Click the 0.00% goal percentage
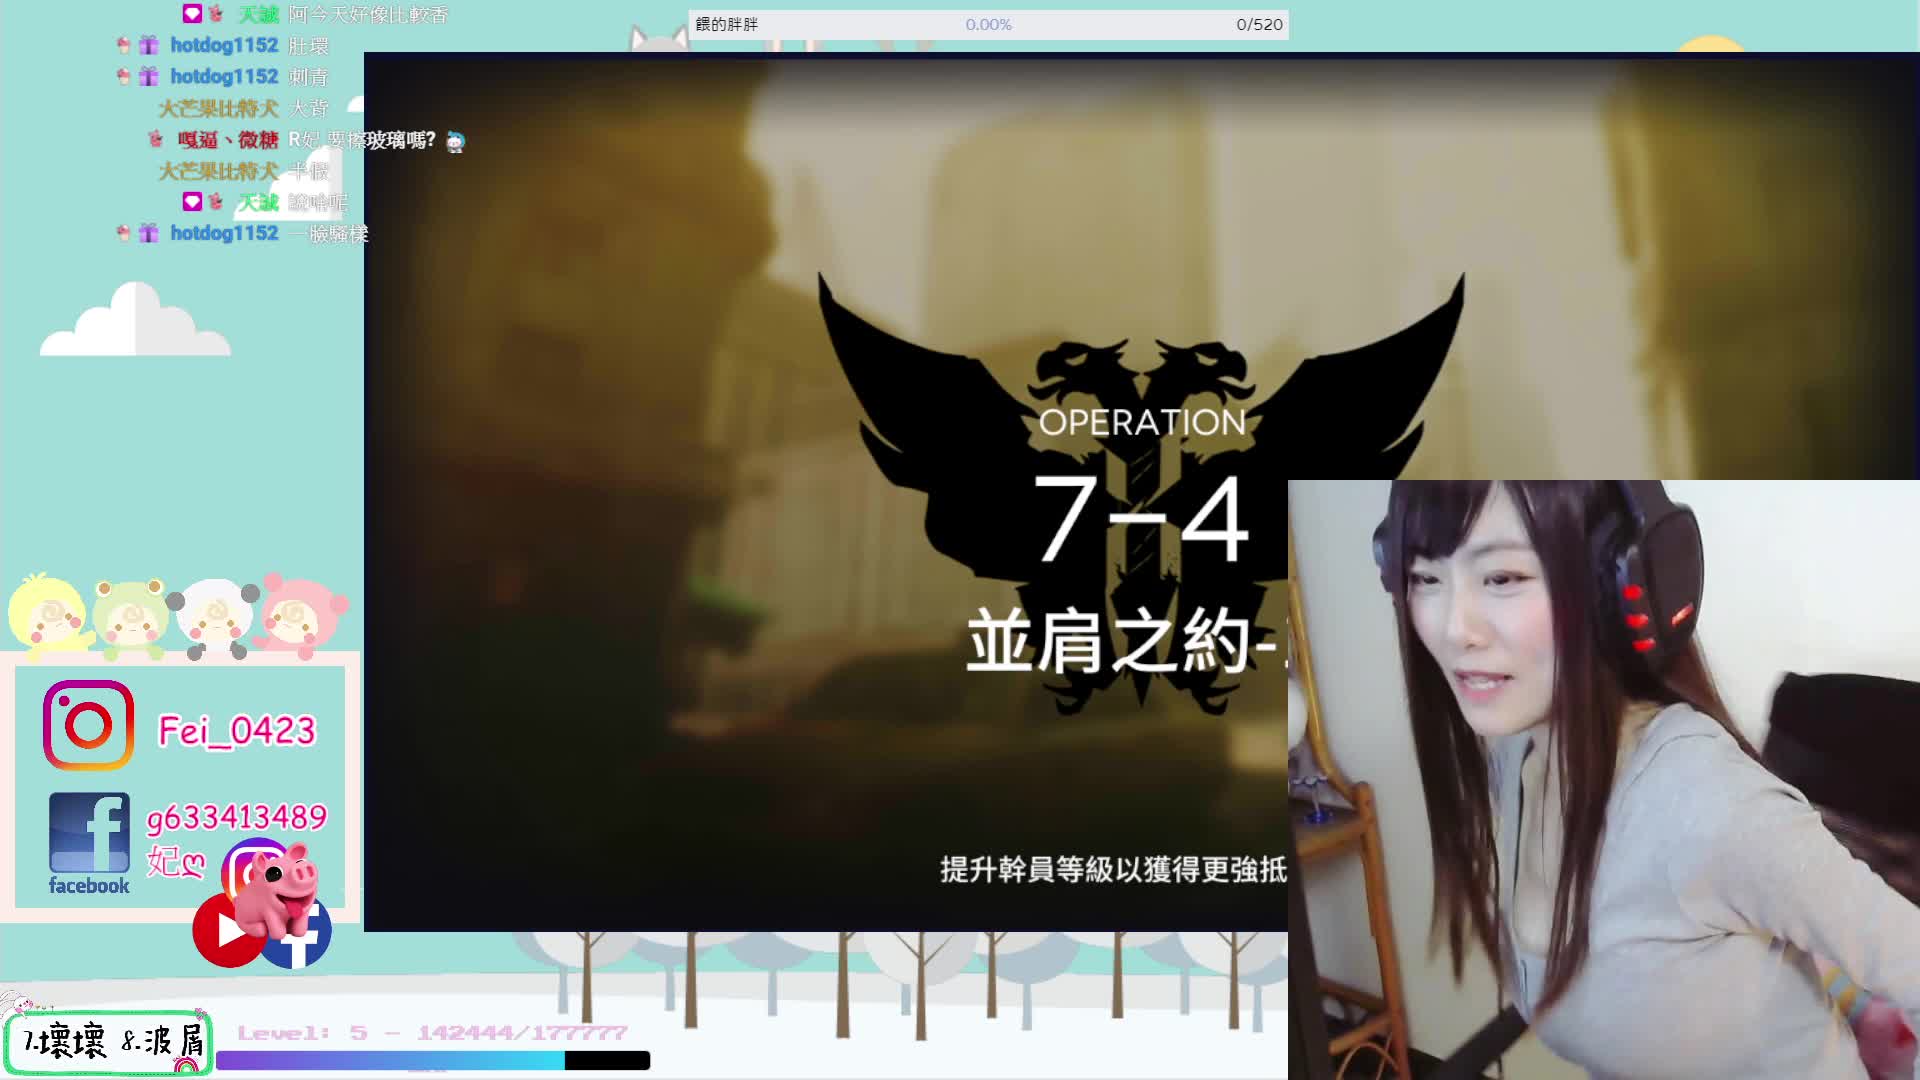The image size is (1920, 1080). 988,24
